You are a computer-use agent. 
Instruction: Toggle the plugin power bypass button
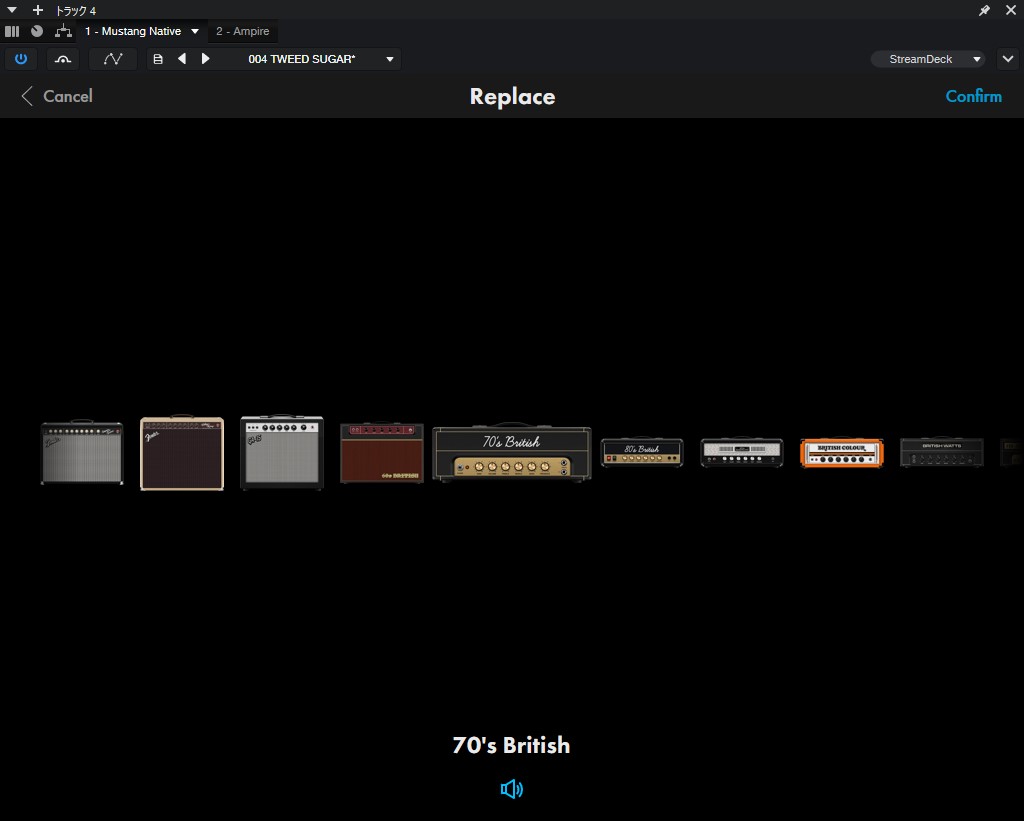tap(21, 59)
